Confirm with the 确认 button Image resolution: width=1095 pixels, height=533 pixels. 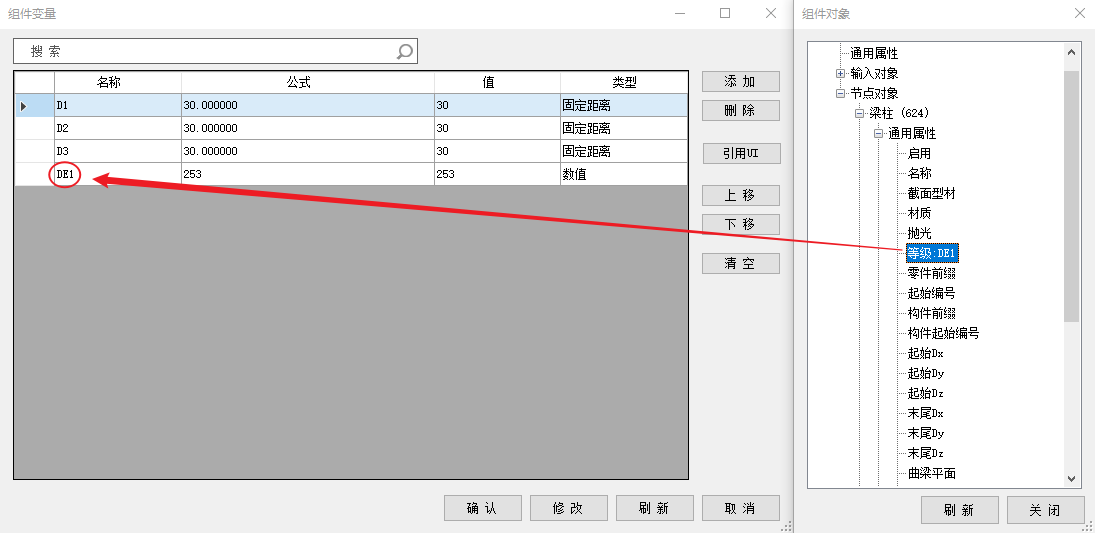[482, 508]
